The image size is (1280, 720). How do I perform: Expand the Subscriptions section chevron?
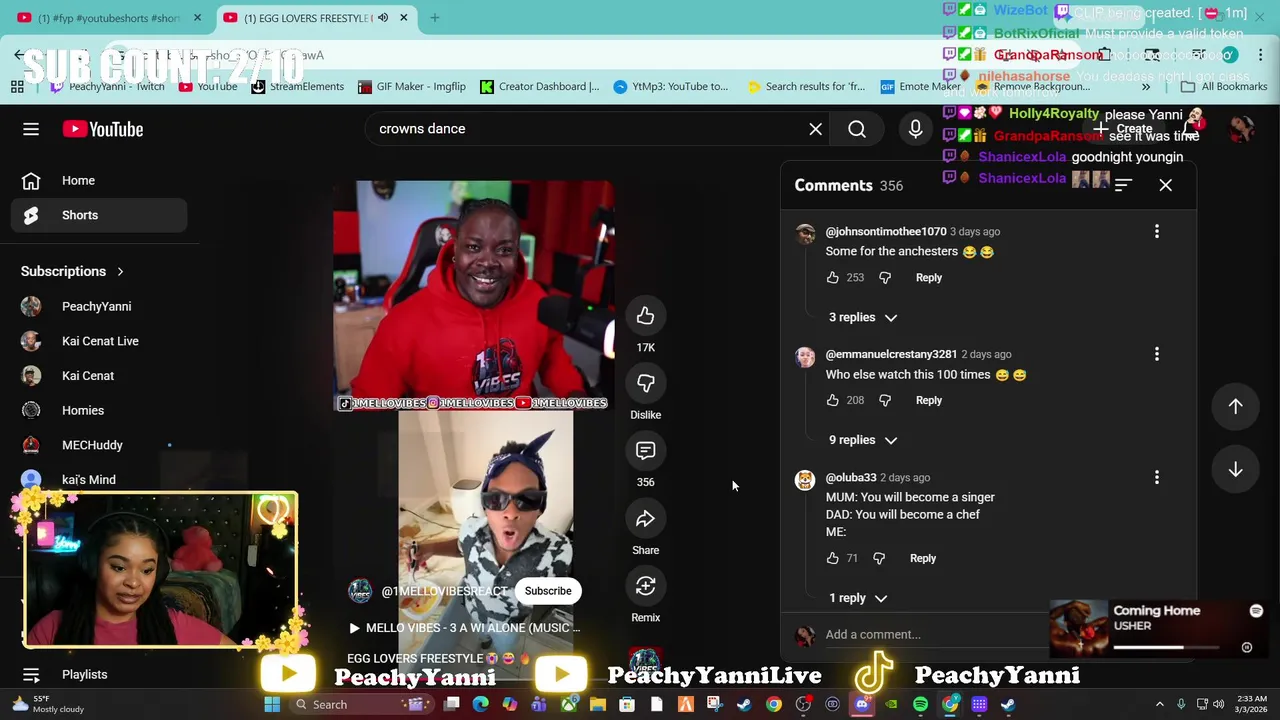click(x=120, y=272)
